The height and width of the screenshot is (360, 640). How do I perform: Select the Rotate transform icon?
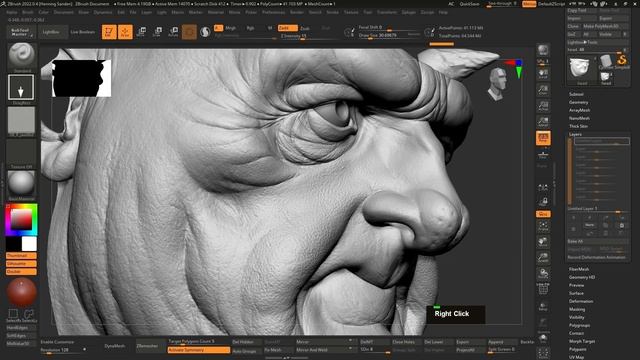pos(173,32)
